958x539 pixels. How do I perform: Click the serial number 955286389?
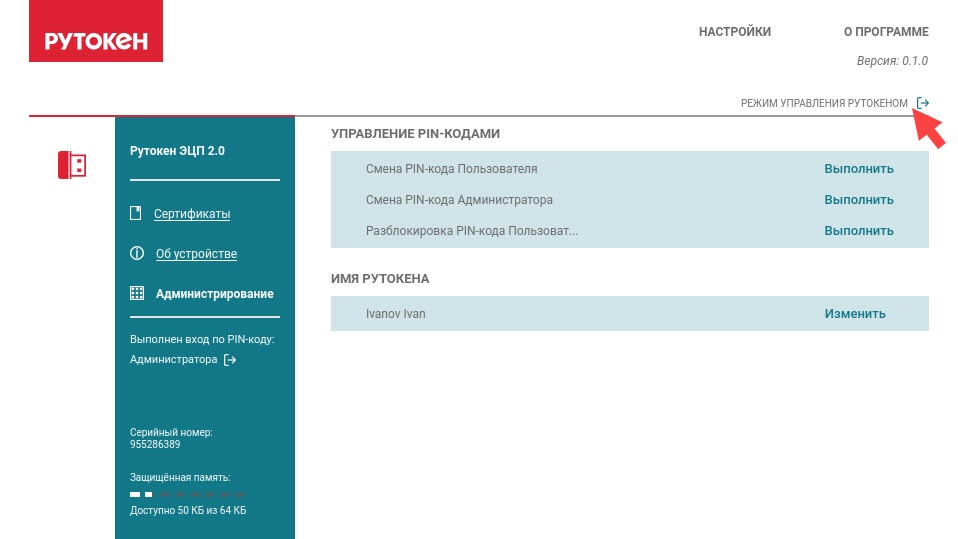(155, 444)
